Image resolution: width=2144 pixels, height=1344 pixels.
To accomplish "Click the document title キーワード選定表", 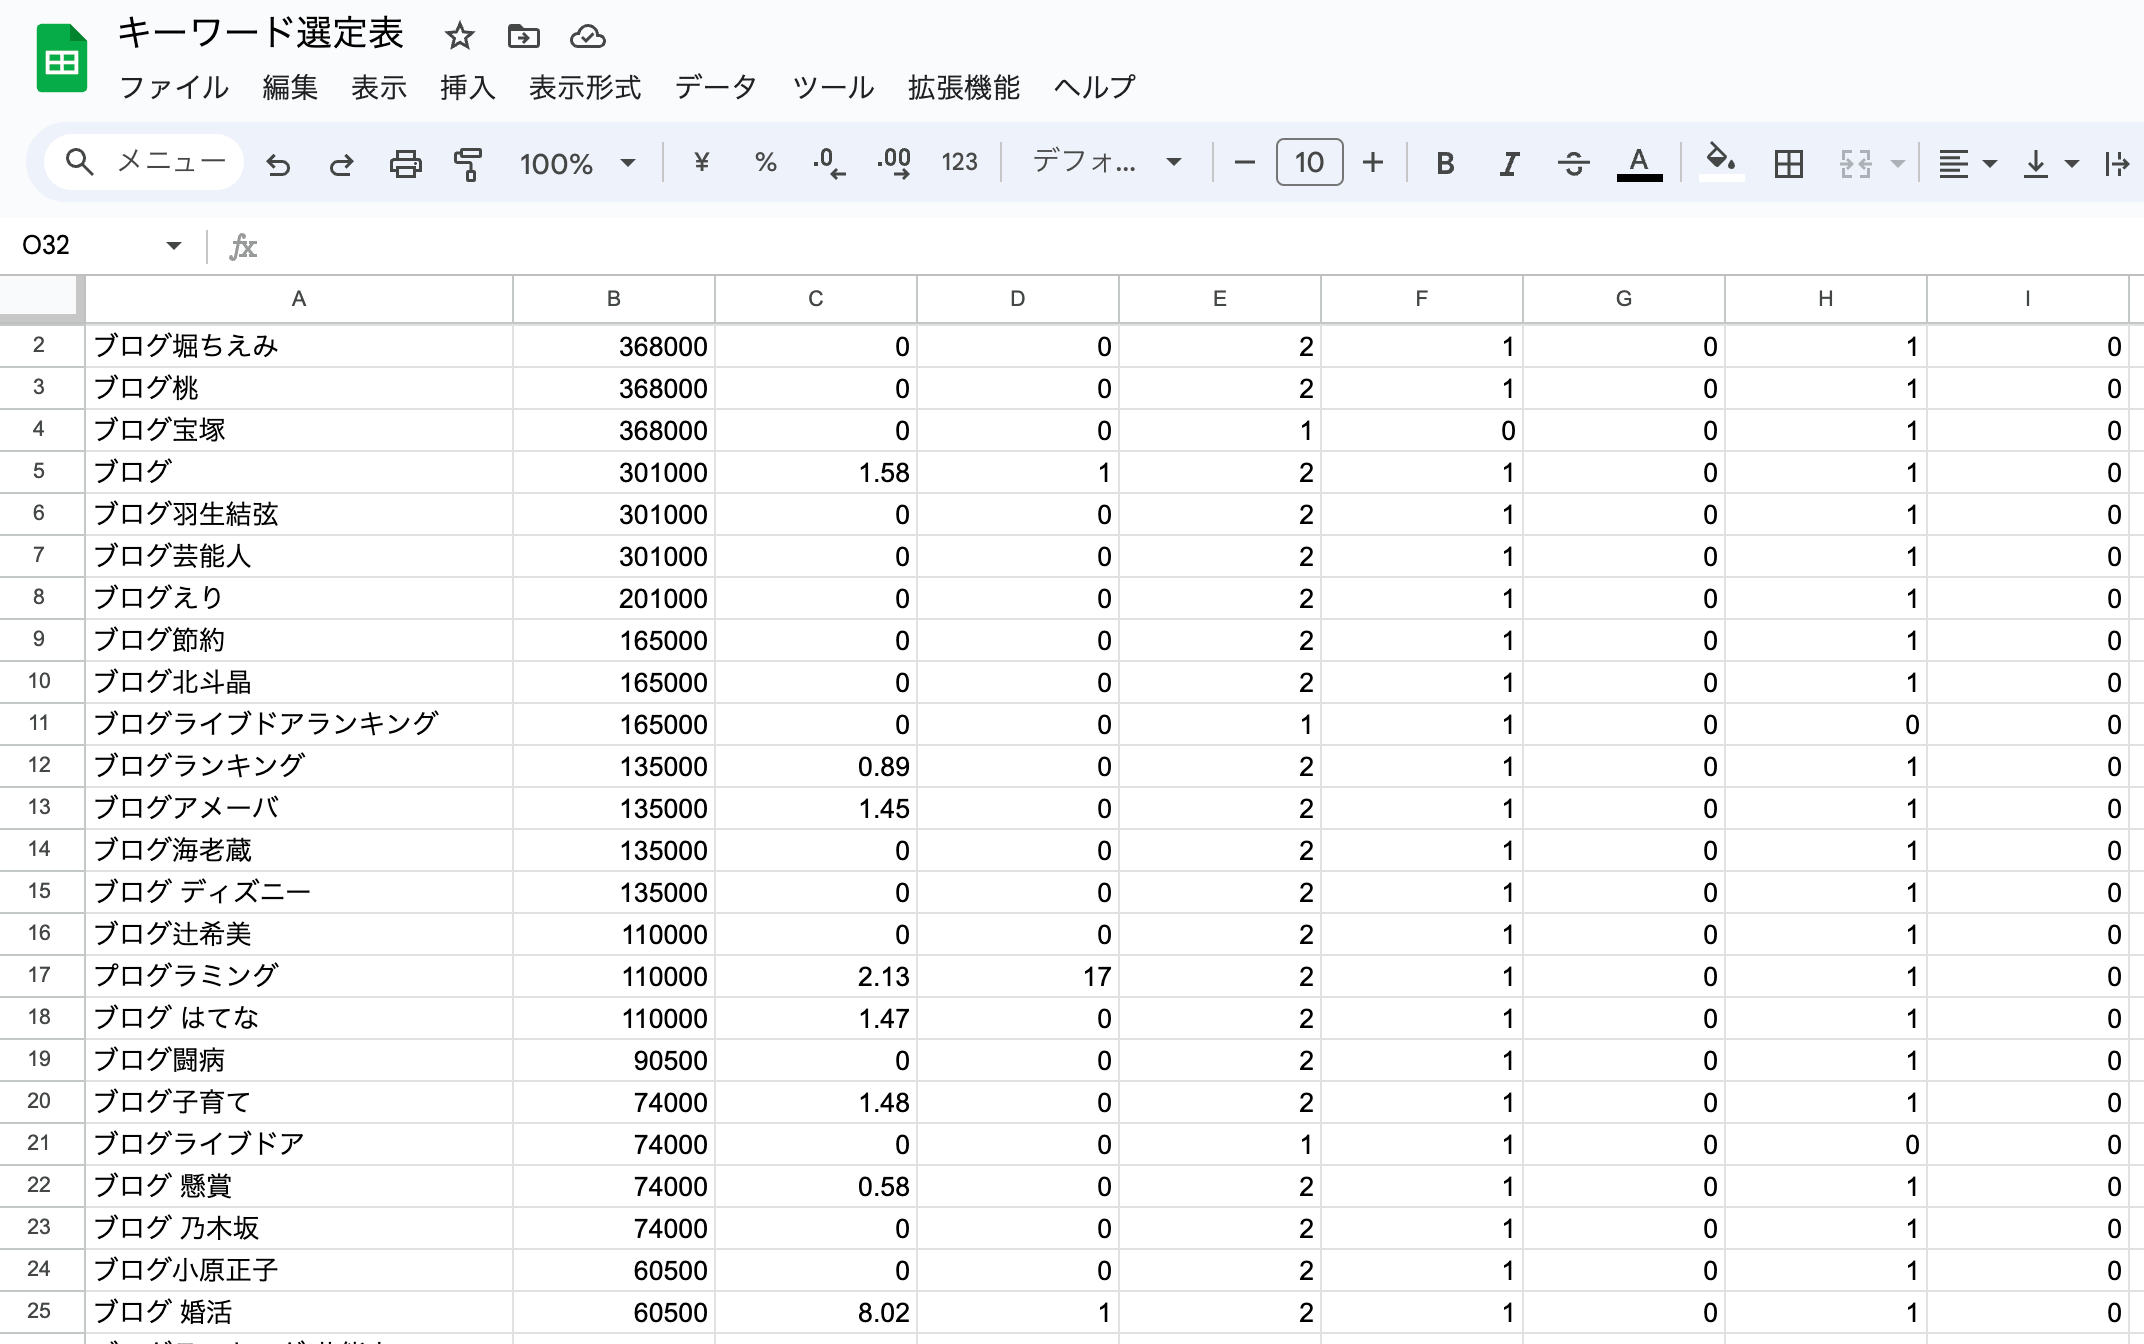I will click(x=260, y=33).
